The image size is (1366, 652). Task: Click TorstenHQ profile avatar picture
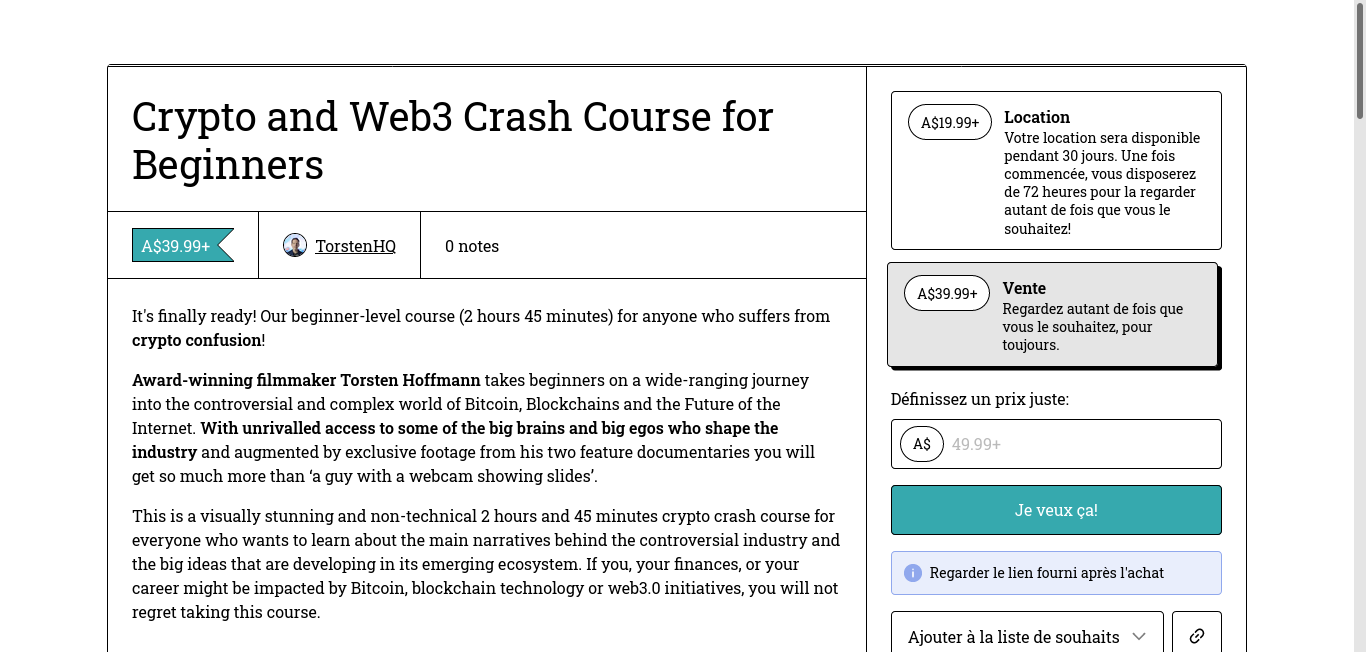tap(295, 245)
